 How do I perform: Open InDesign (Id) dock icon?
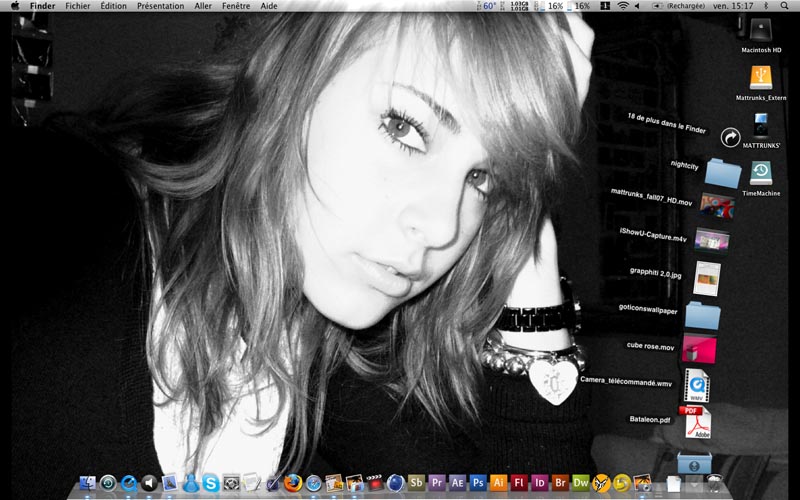[x=539, y=482]
